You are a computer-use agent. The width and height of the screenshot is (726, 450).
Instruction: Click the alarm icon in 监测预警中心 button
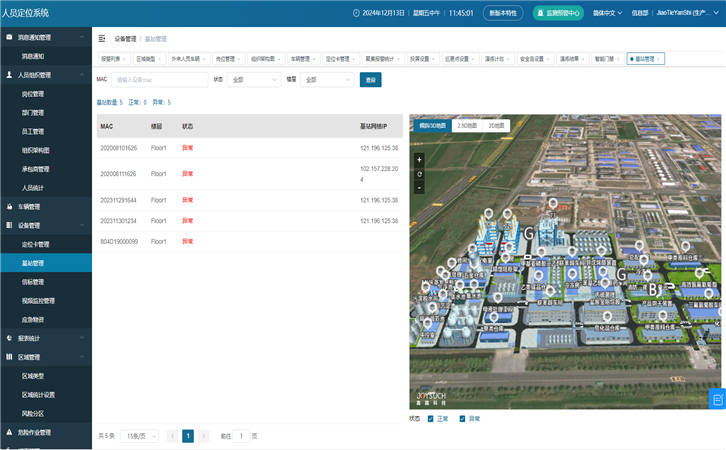[x=540, y=13]
